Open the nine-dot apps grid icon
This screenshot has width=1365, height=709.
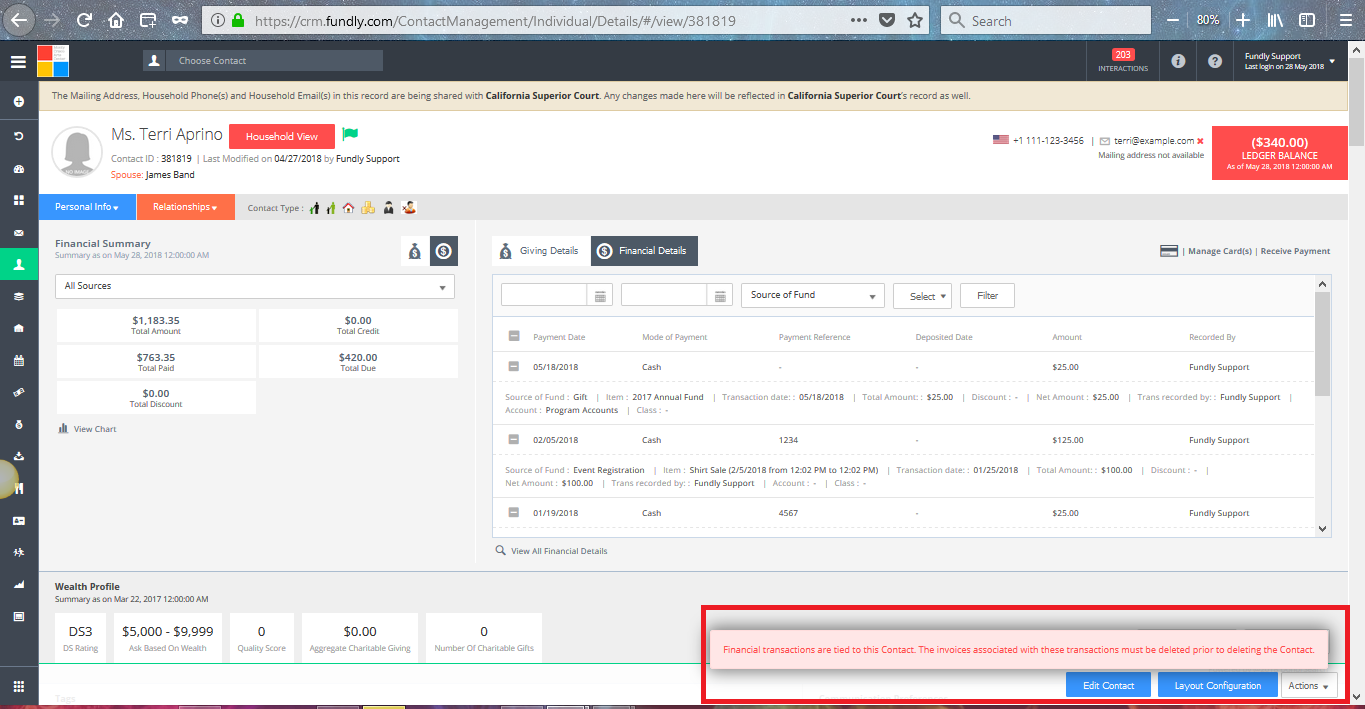point(18,686)
